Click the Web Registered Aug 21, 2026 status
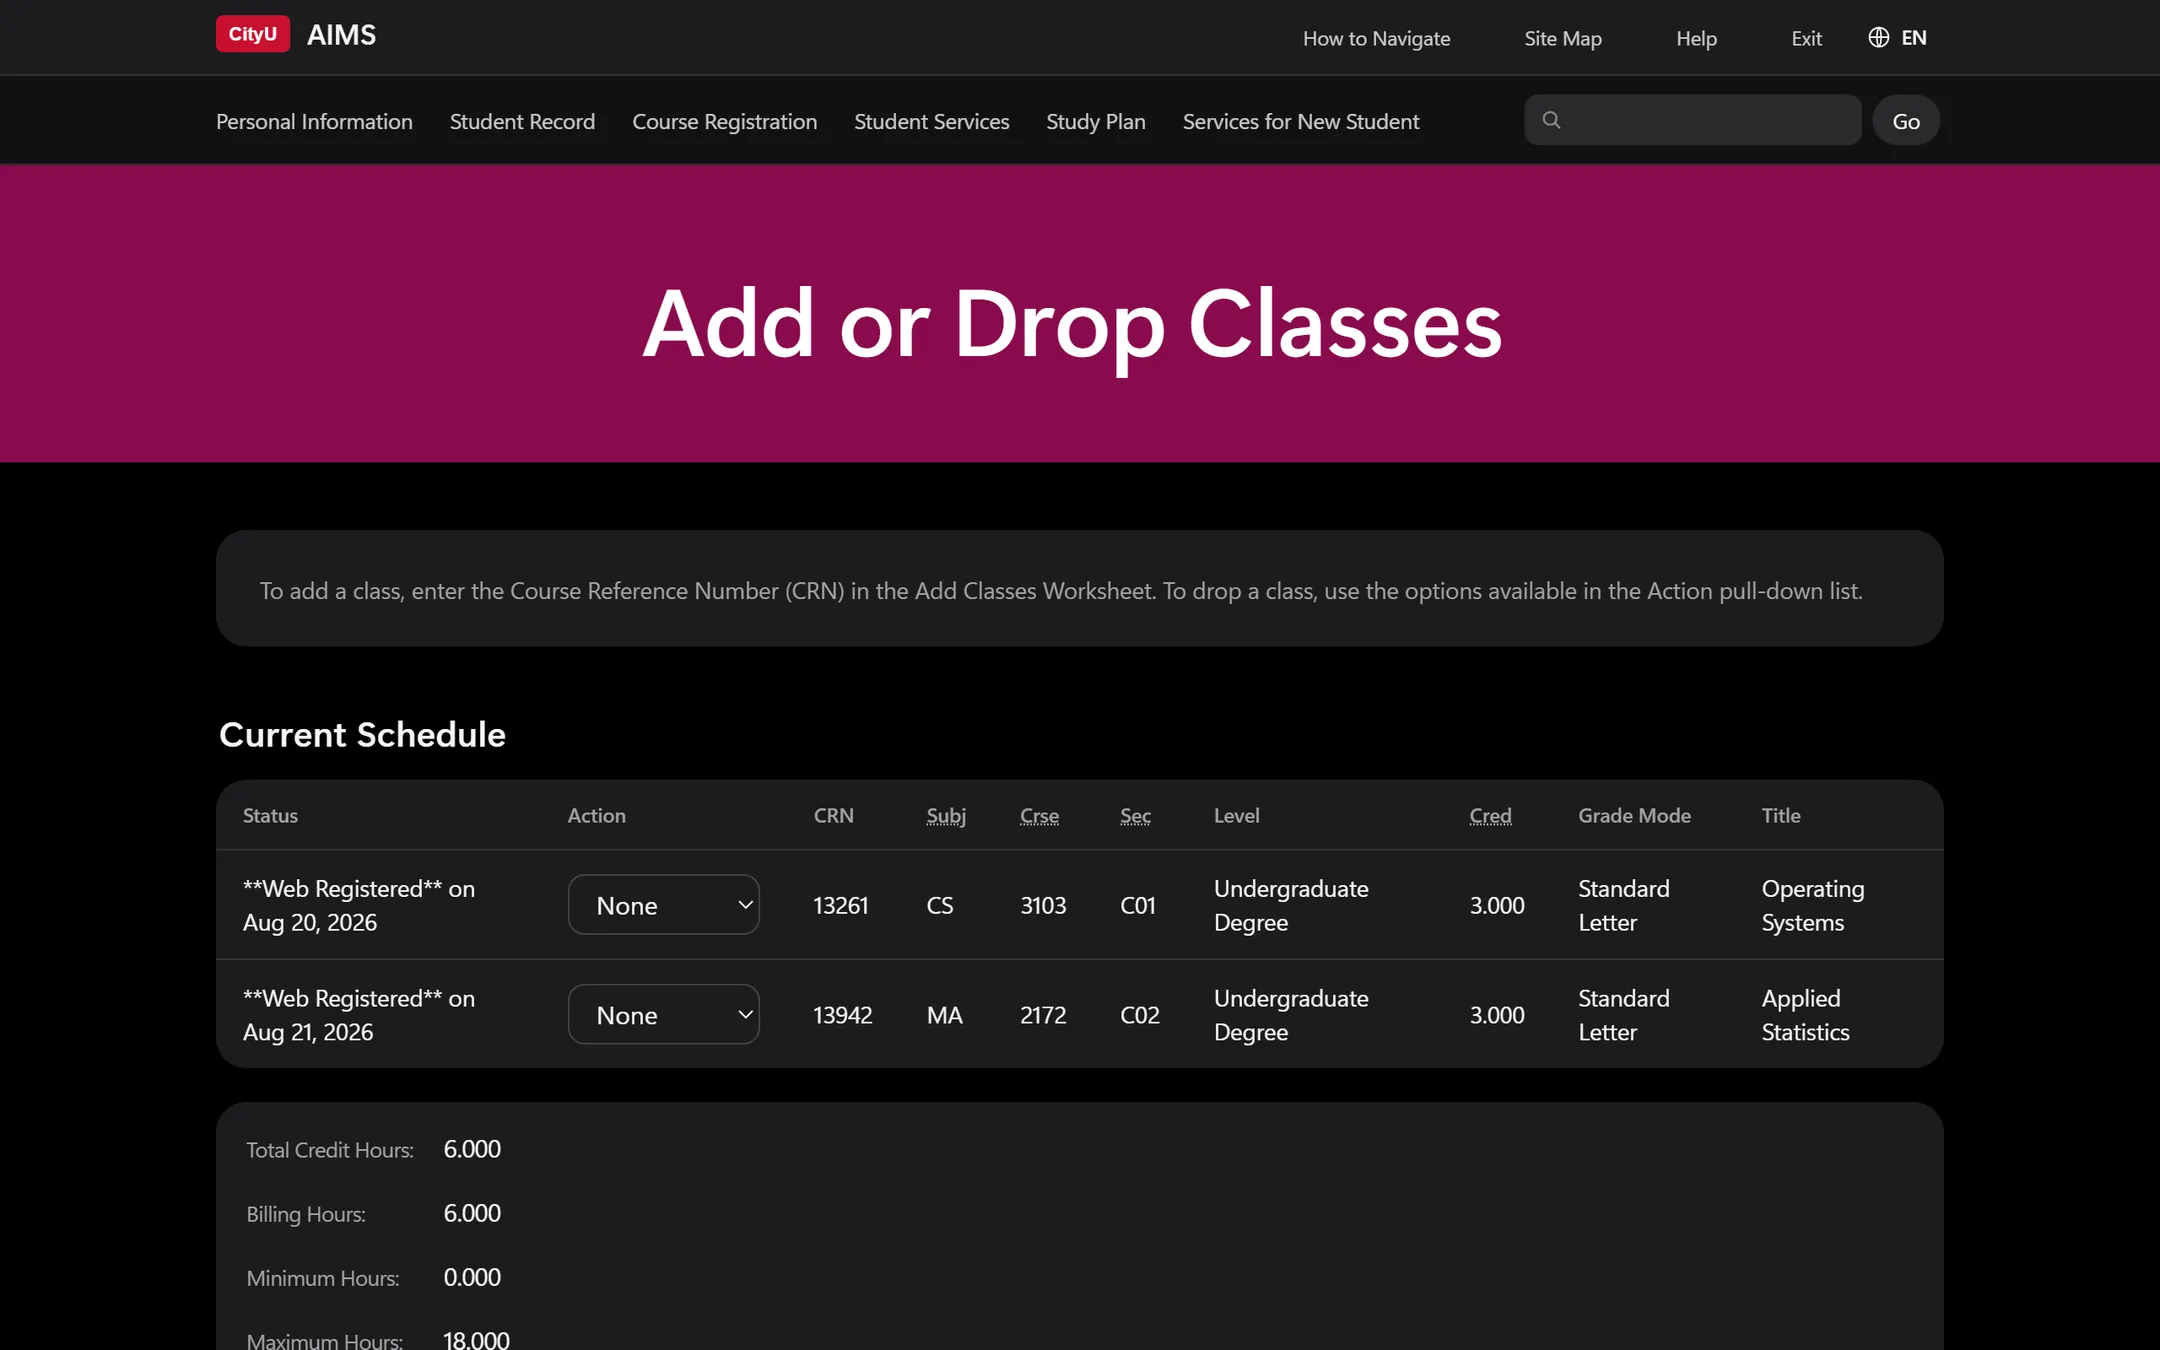The width and height of the screenshot is (2160, 1350). (x=358, y=1016)
